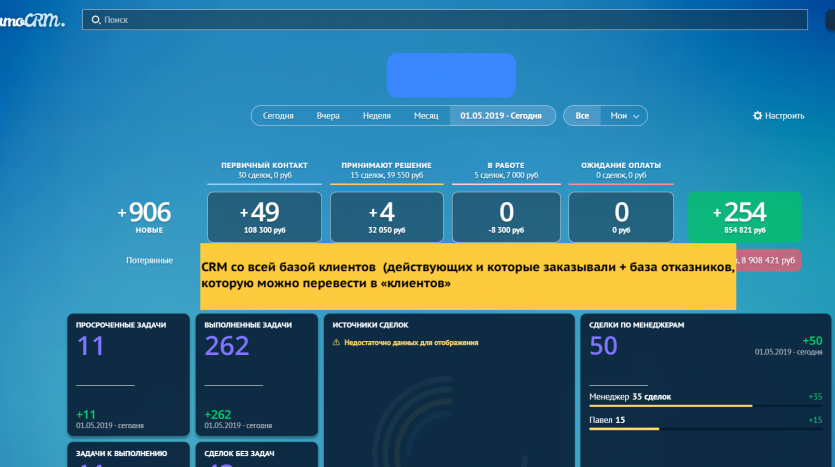
Task: Focus the Поиск search field
Action: (440, 20)
